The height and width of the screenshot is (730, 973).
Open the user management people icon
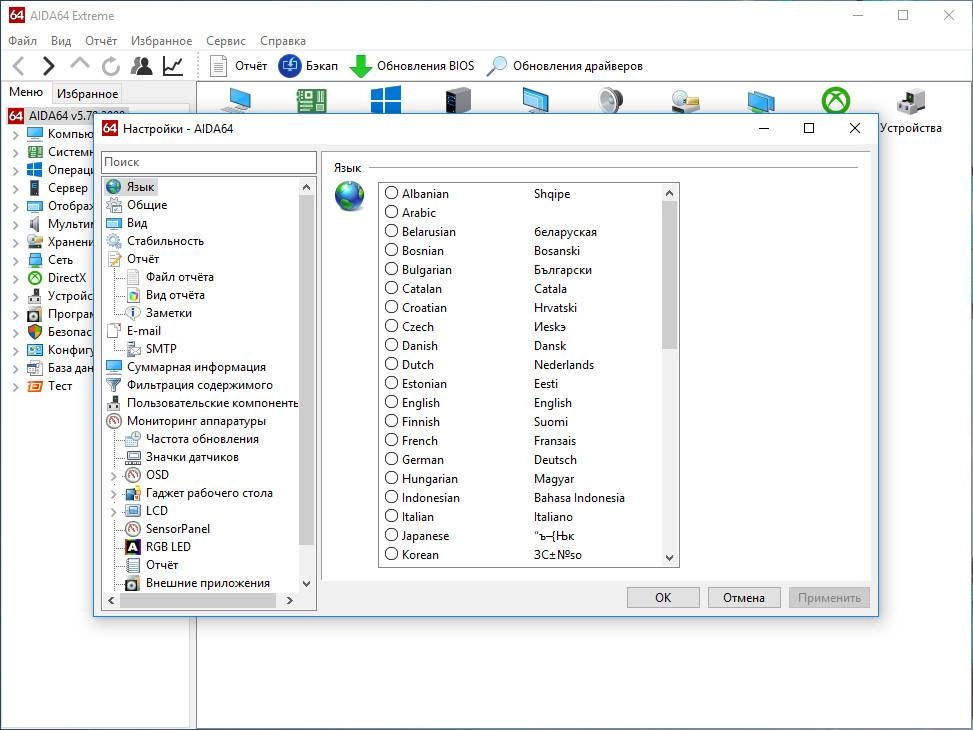141,66
